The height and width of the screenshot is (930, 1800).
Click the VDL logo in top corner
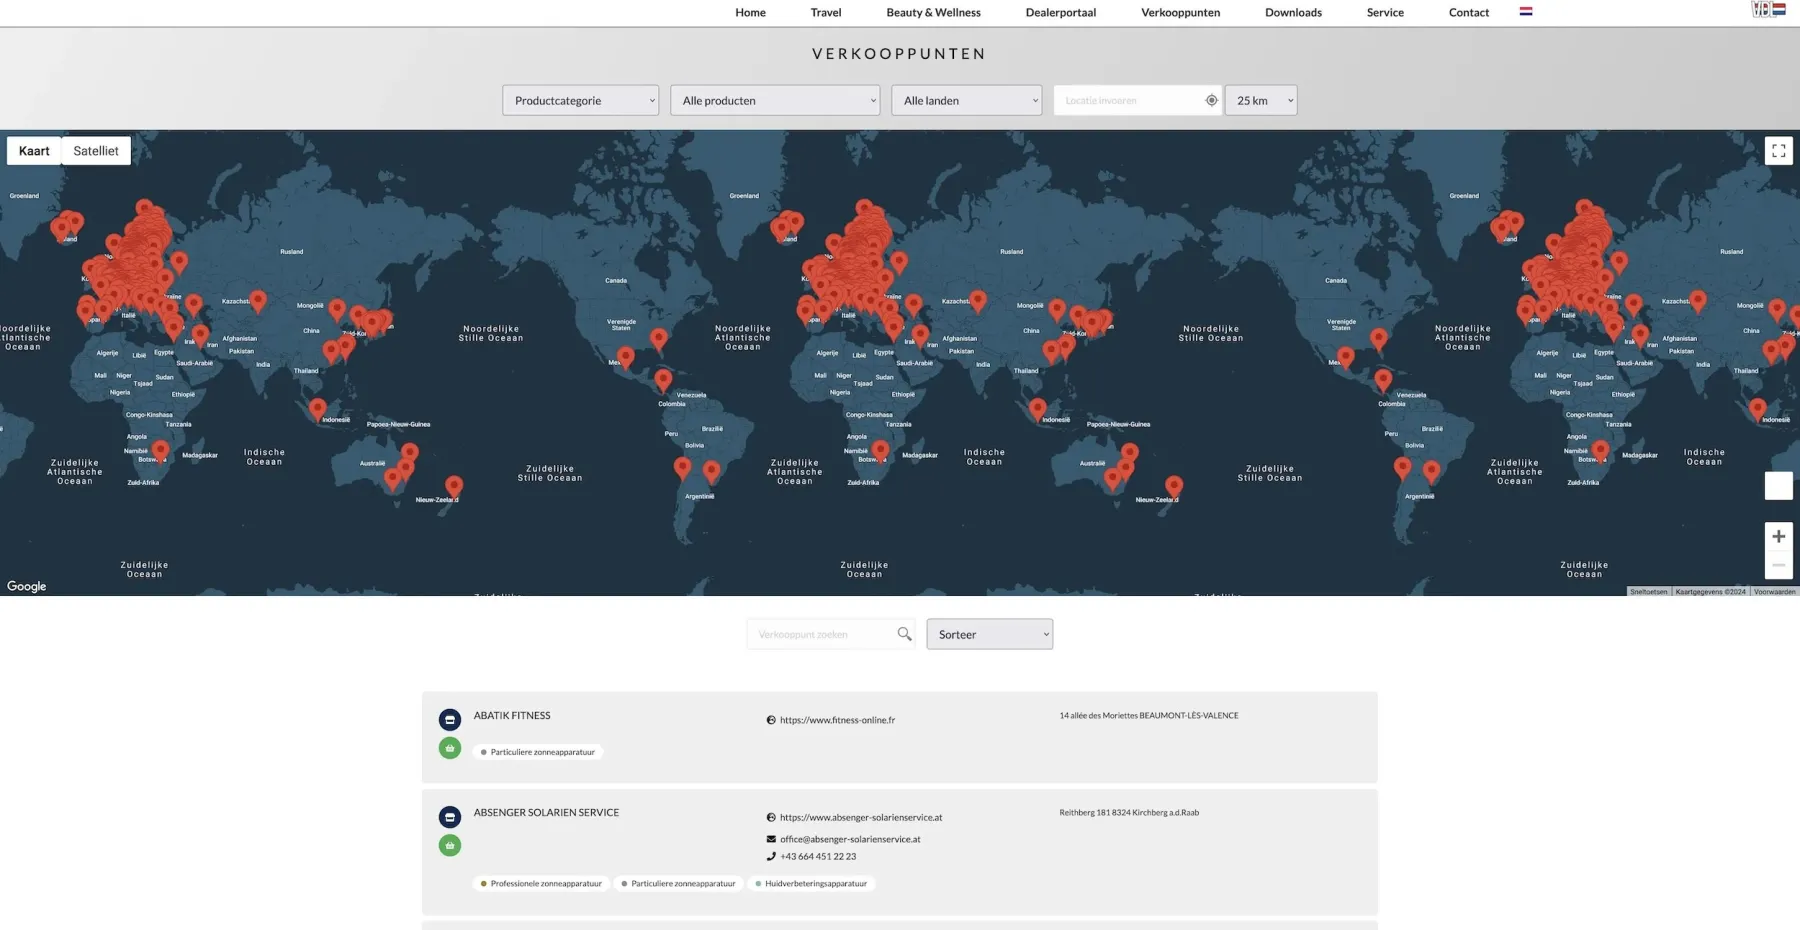tap(1769, 9)
